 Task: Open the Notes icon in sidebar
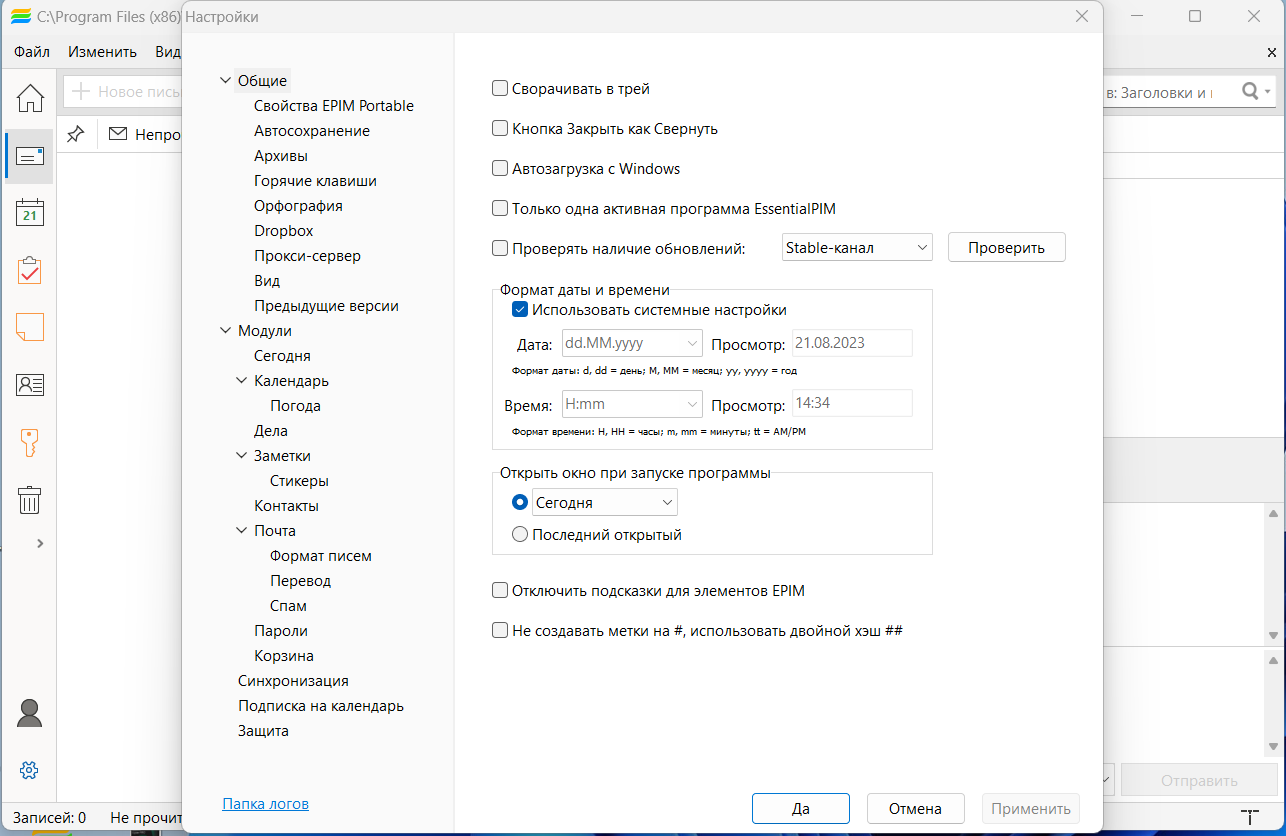pyautogui.click(x=30, y=327)
